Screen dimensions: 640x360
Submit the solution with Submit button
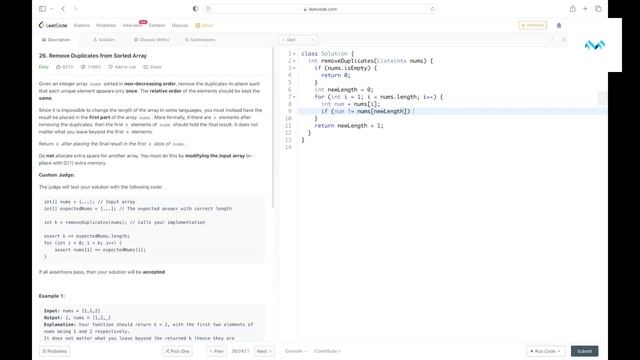click(x=584, y=351)
